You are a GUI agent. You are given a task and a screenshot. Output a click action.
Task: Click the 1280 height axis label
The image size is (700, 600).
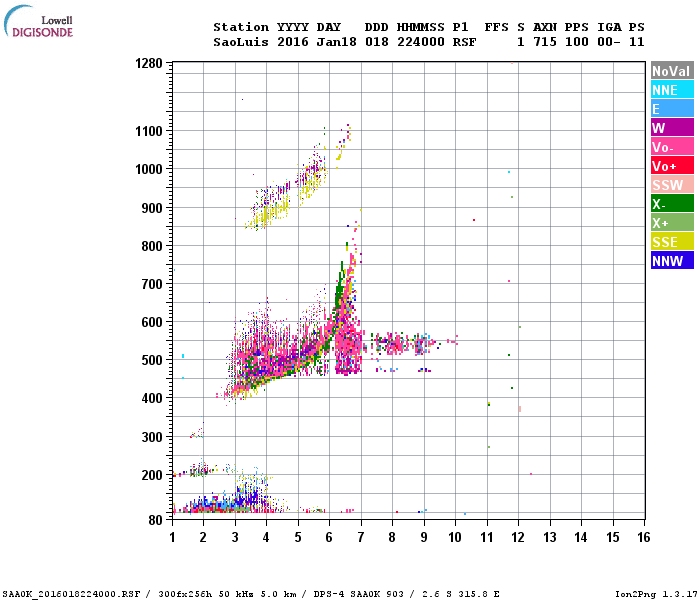[x=149, y=63]
